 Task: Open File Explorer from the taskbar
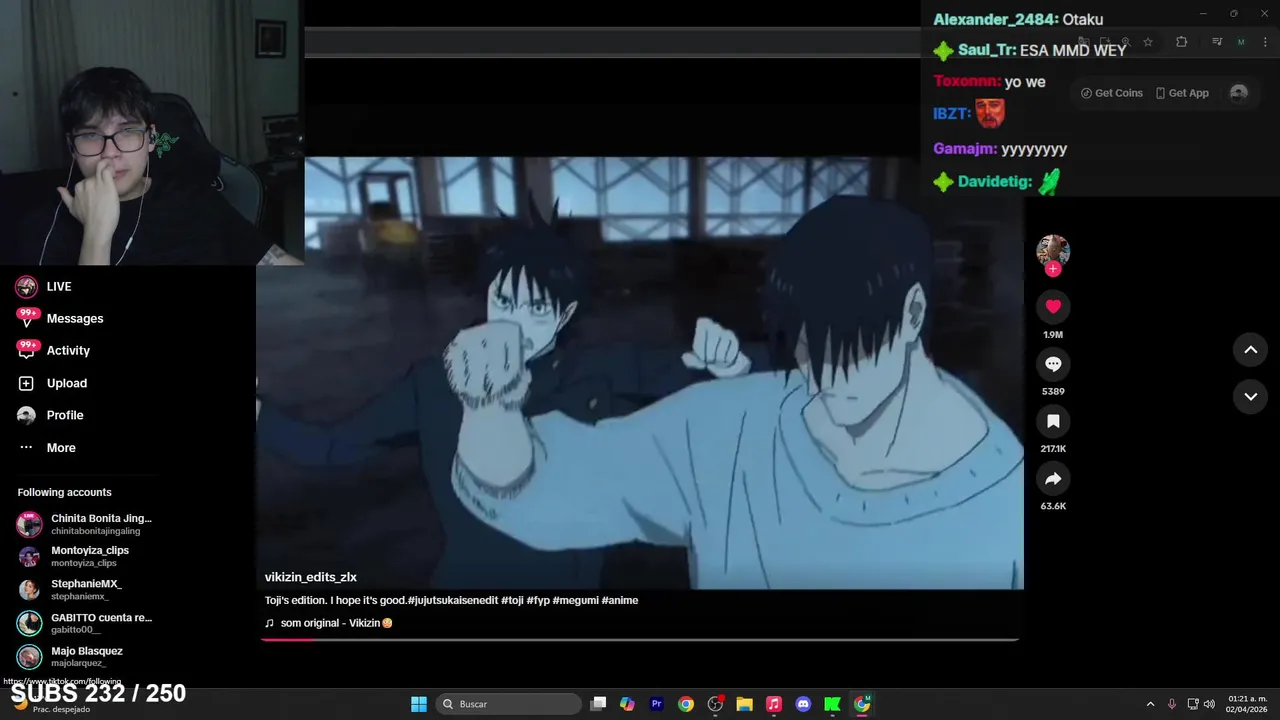[744, 704]
